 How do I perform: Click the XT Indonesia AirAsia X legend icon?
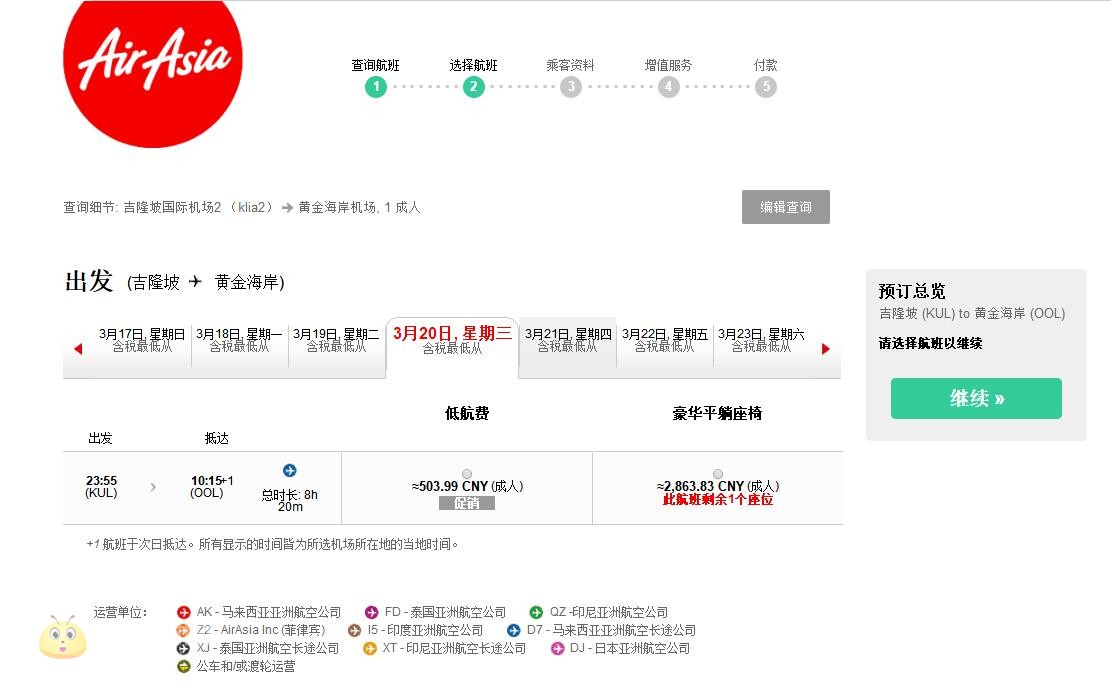click(x=369, y=648)
